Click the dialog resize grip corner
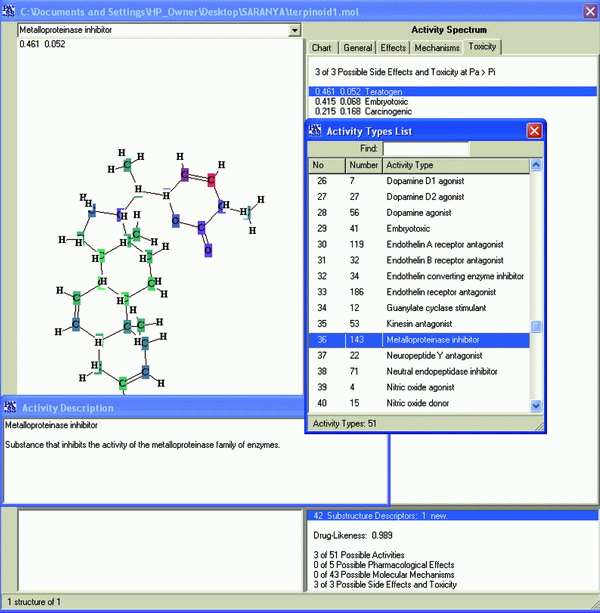Screen dimensions: 600x613 (539, 427)
